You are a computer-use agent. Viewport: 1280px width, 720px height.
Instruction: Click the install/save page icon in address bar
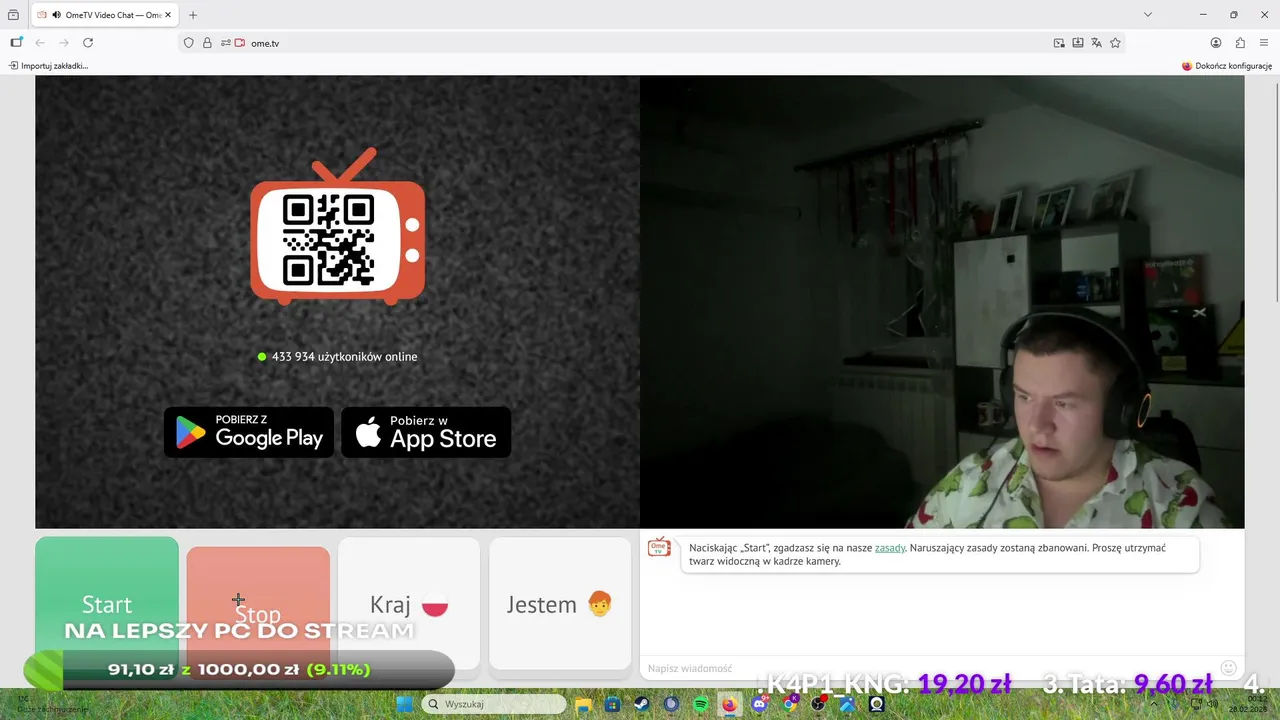pos(1078,43)
